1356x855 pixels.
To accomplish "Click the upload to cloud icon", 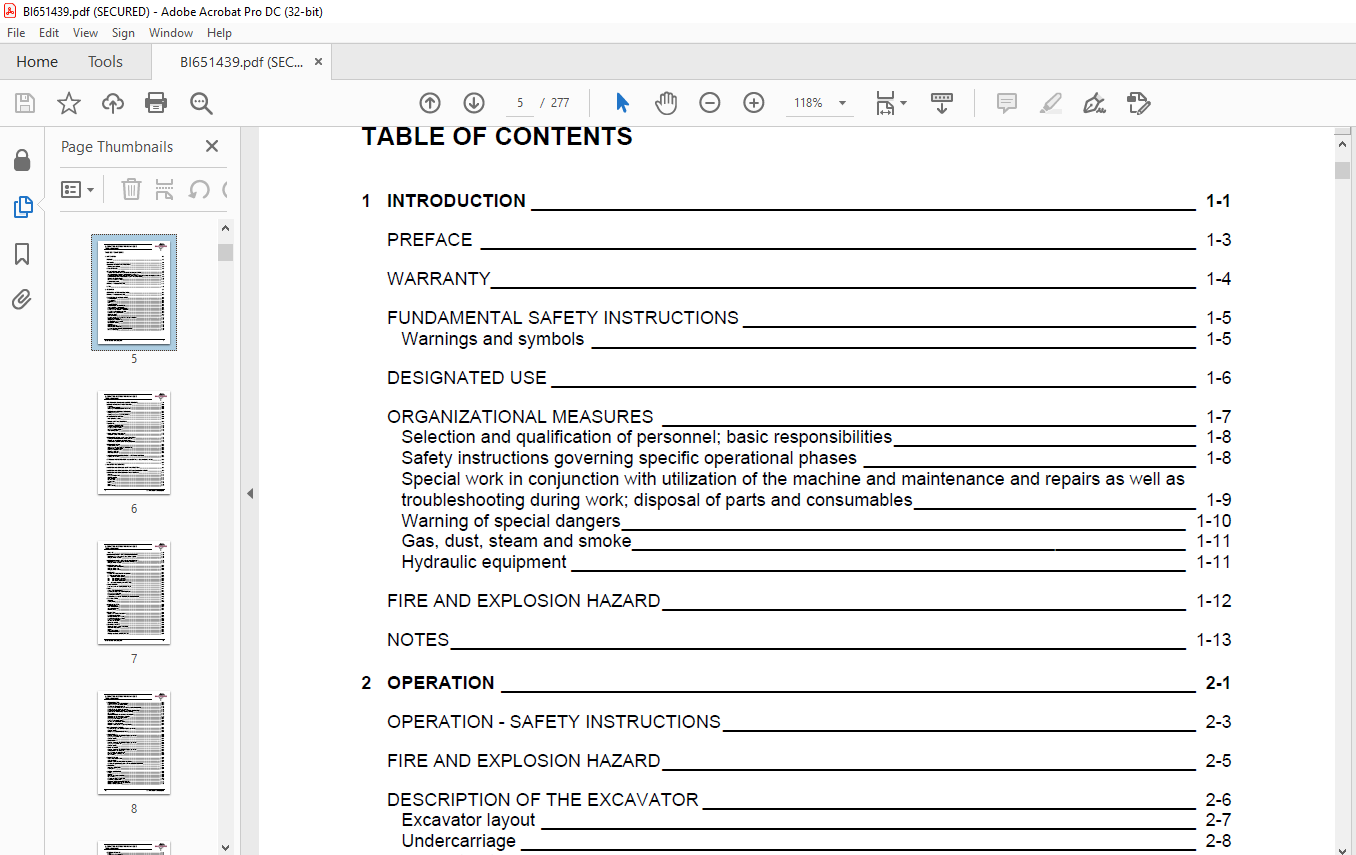I will [x=113, y=103].
